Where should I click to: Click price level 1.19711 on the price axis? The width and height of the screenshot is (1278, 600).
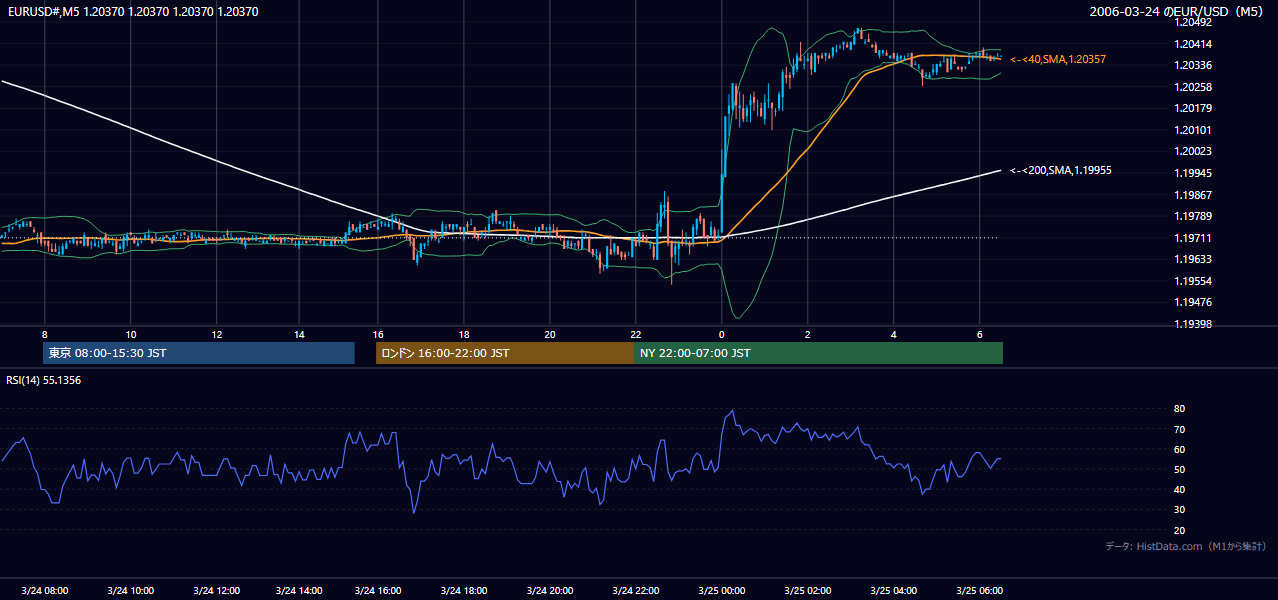[1192, 238]
